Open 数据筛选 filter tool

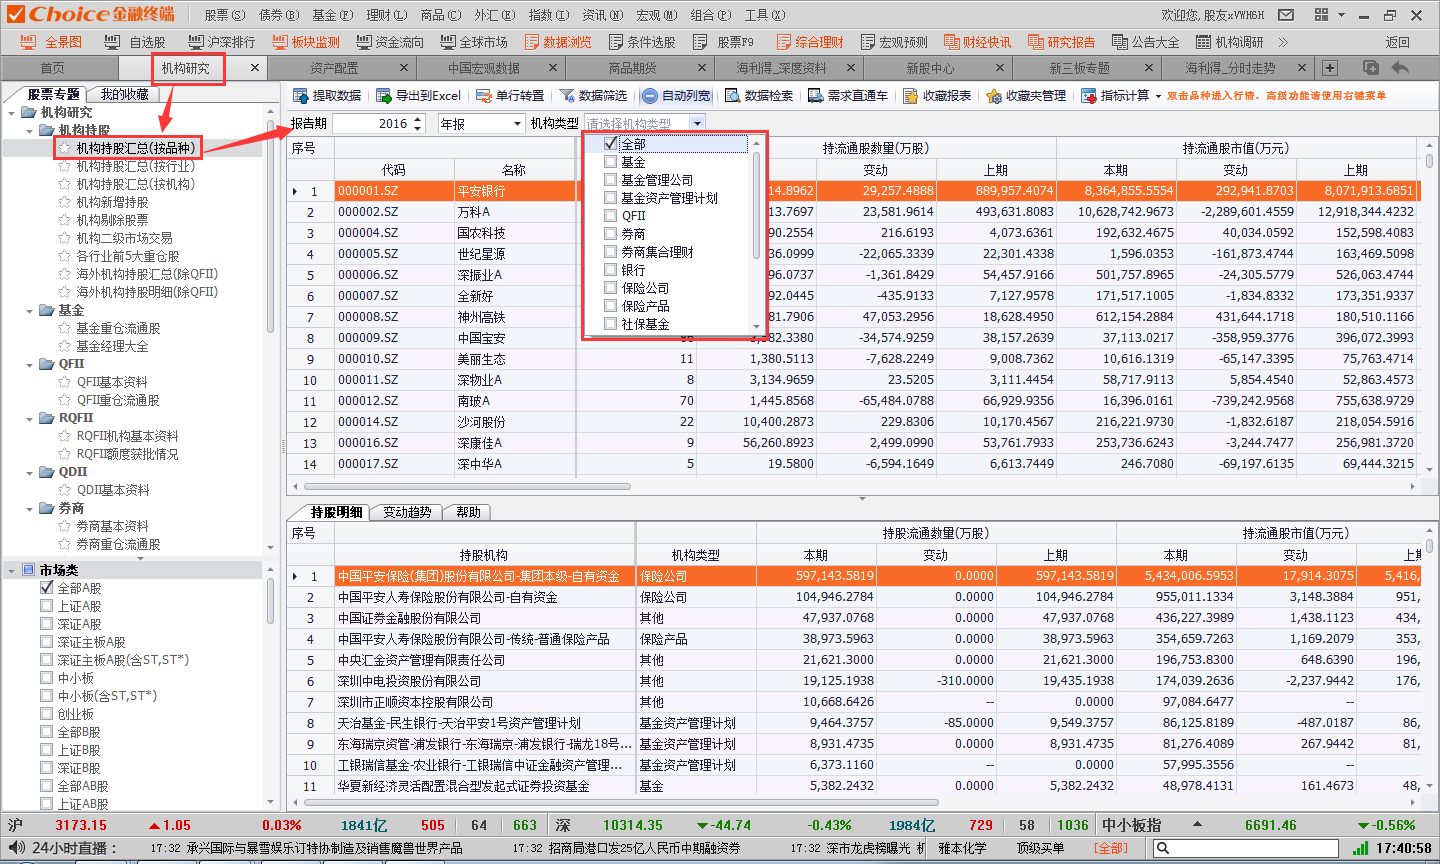point(567,96)
